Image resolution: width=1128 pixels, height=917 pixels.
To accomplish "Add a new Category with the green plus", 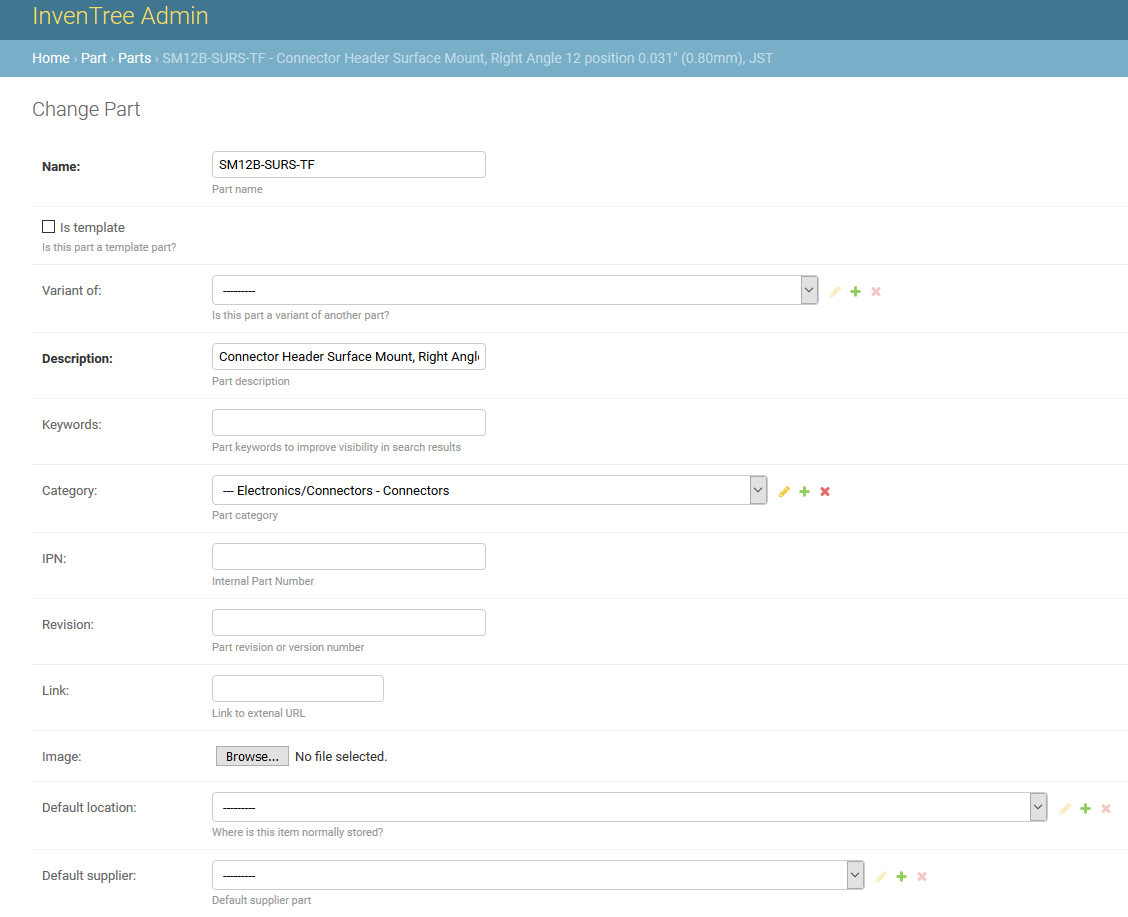I will tap(804, 491).
